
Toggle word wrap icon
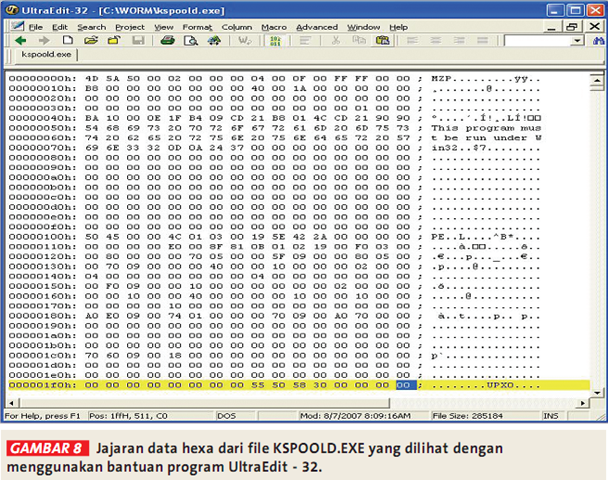(245, 40)
